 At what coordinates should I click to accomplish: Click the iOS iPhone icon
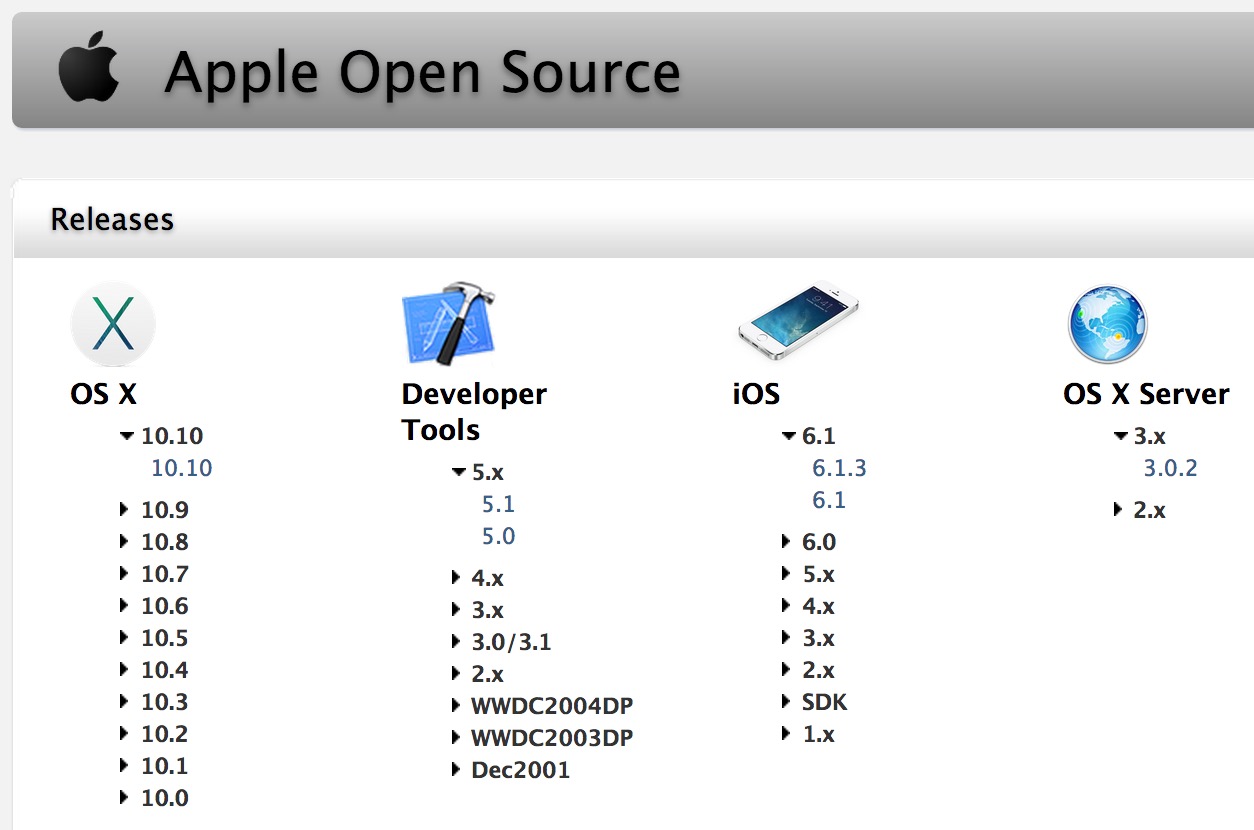coord(797,322)
